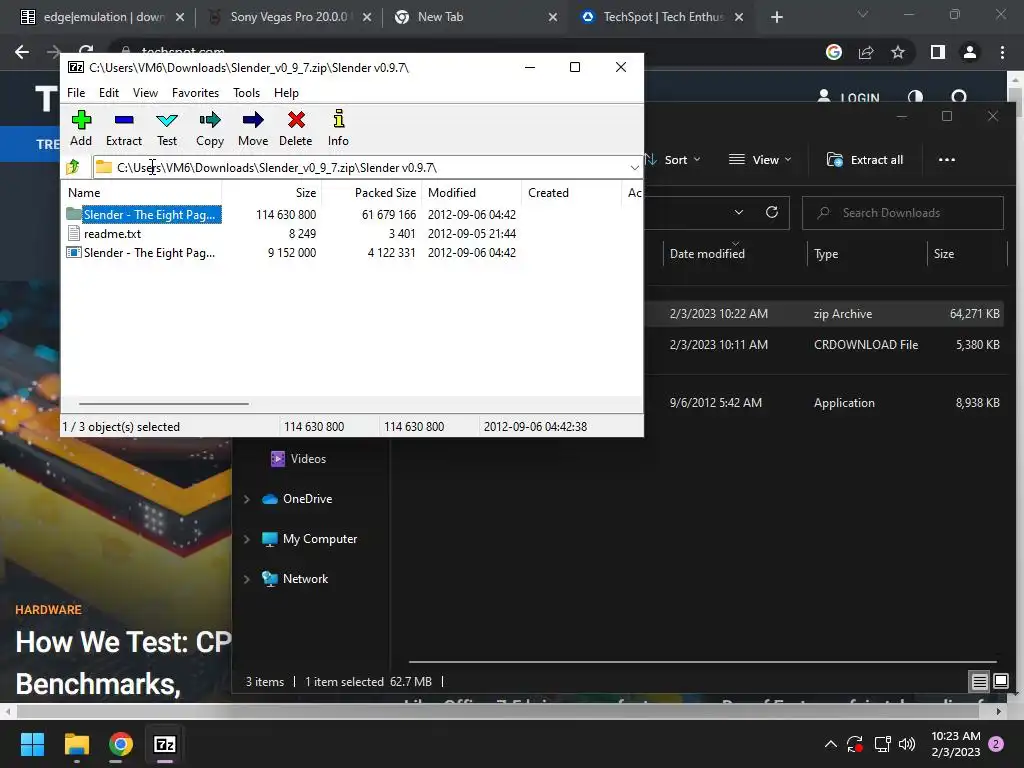
Task: Expand the Network tree node
Action: 247,579
